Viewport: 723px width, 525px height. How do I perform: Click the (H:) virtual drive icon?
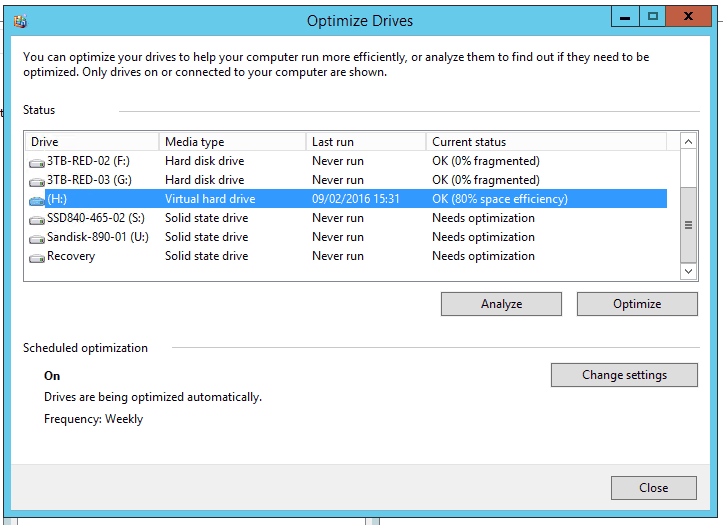pos(37,200)
